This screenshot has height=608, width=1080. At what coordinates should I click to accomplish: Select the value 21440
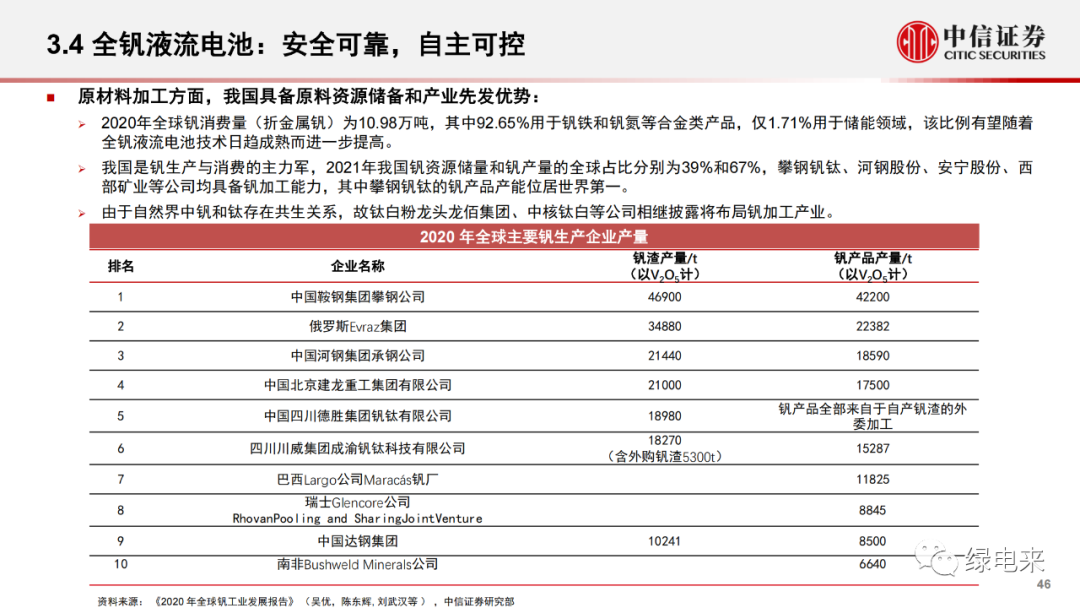[x=665, y=356]
